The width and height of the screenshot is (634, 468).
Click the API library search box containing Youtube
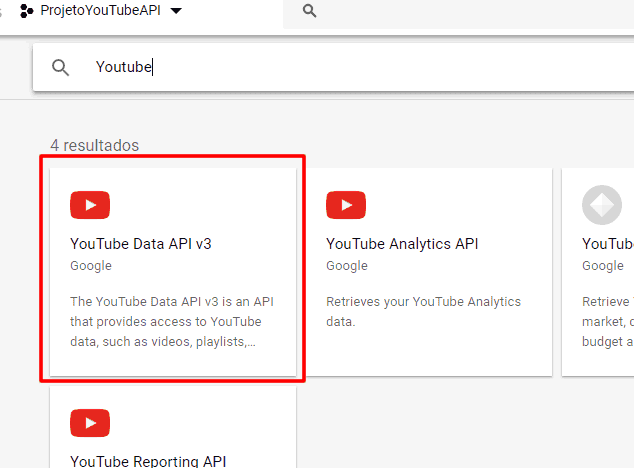click(333, 67)
